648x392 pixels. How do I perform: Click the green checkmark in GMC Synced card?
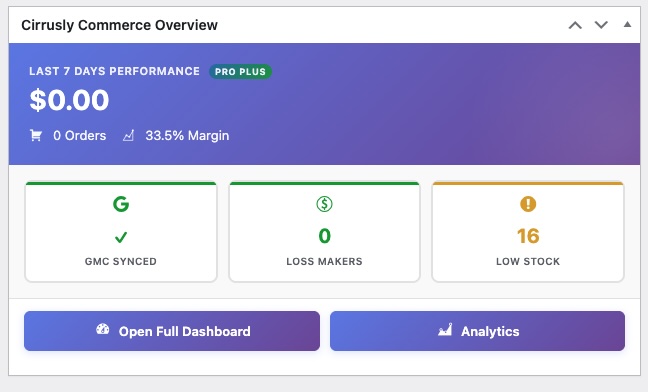[121, 237]
